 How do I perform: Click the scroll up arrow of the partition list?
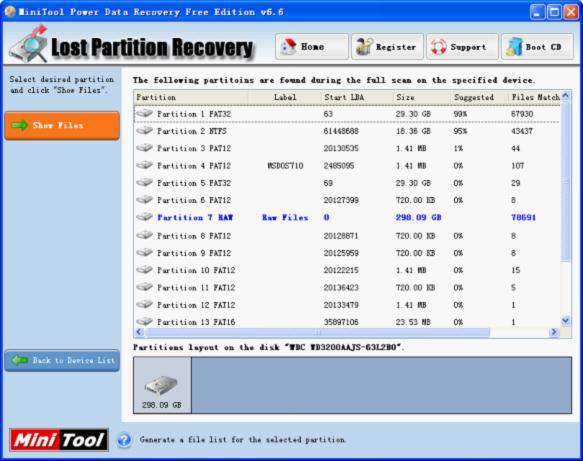click(x=566, y=96)
